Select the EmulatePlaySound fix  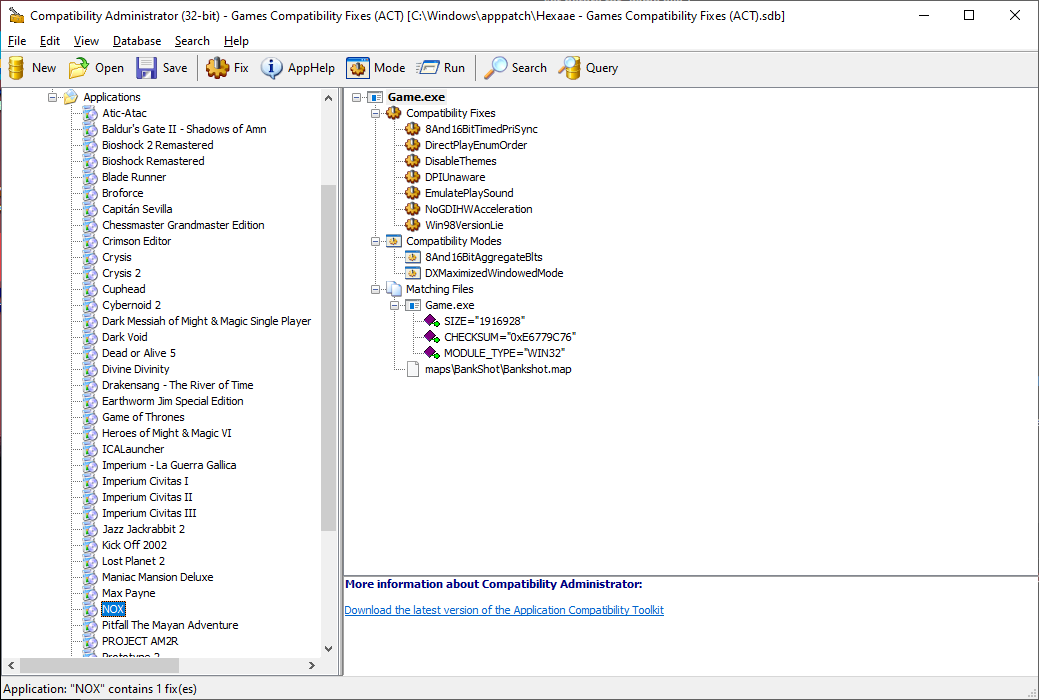(469, 194)
